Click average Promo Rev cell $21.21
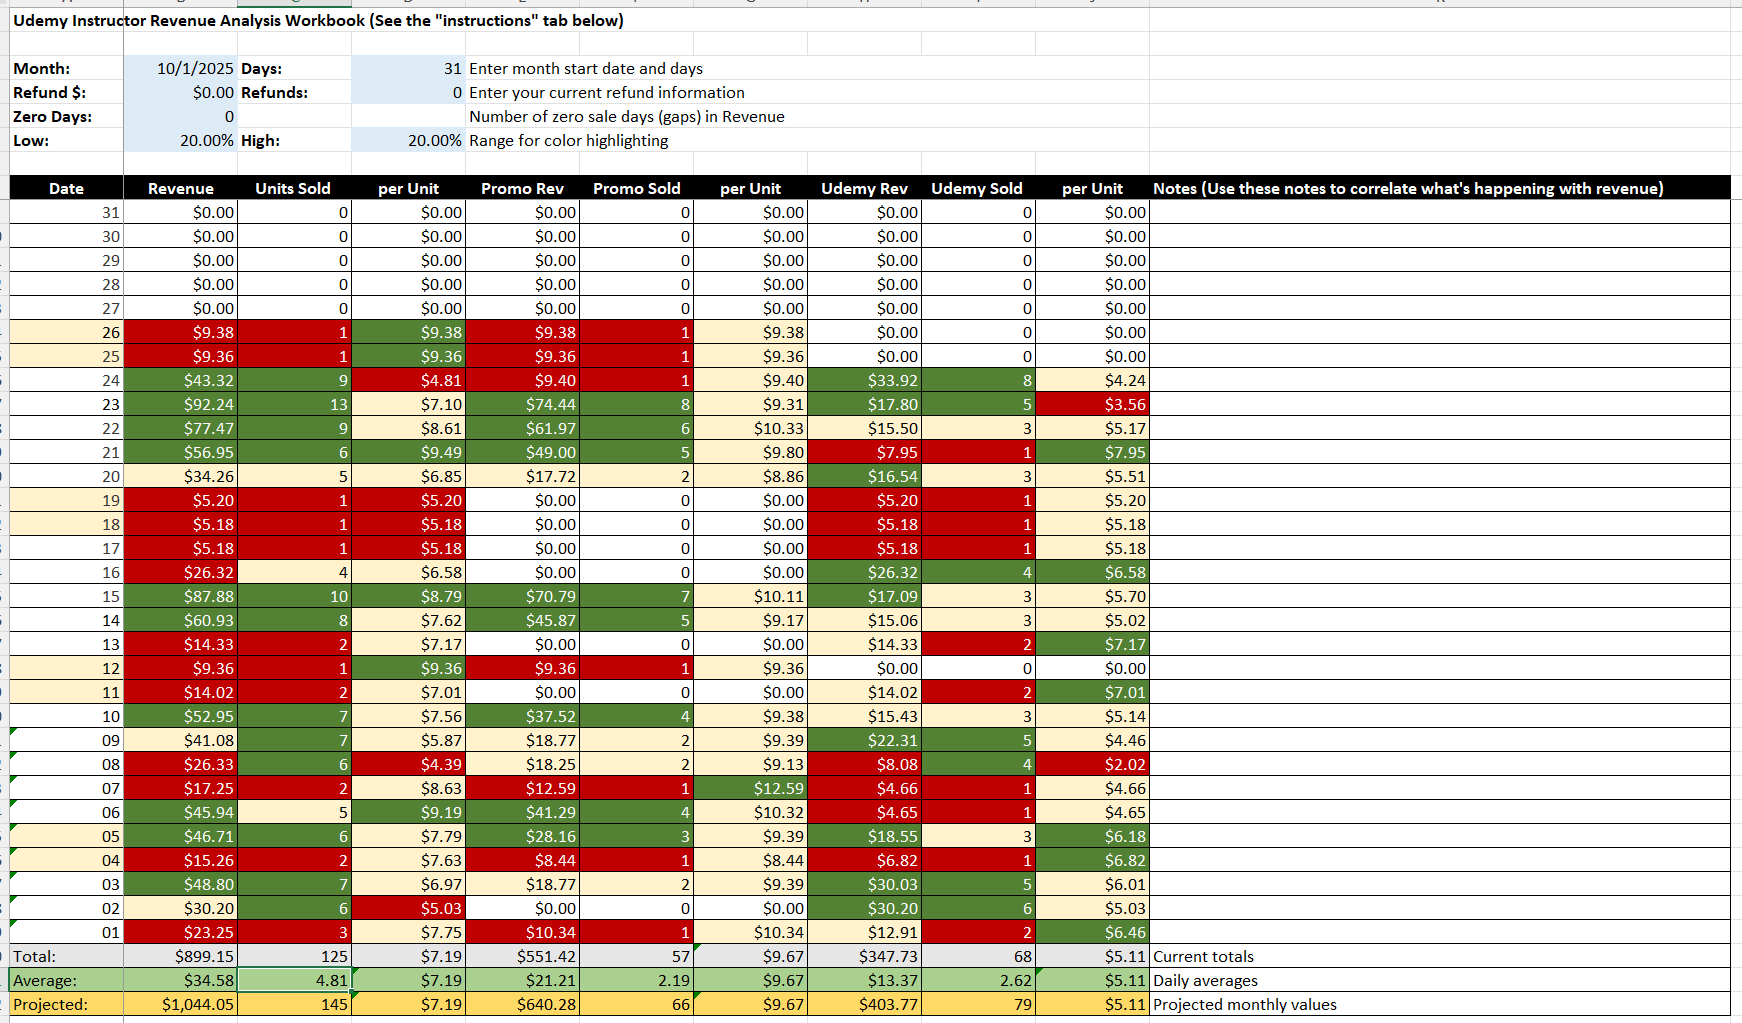This screenshot has height=1023, width=1742. pyautogui.click(x=522, y=980)
